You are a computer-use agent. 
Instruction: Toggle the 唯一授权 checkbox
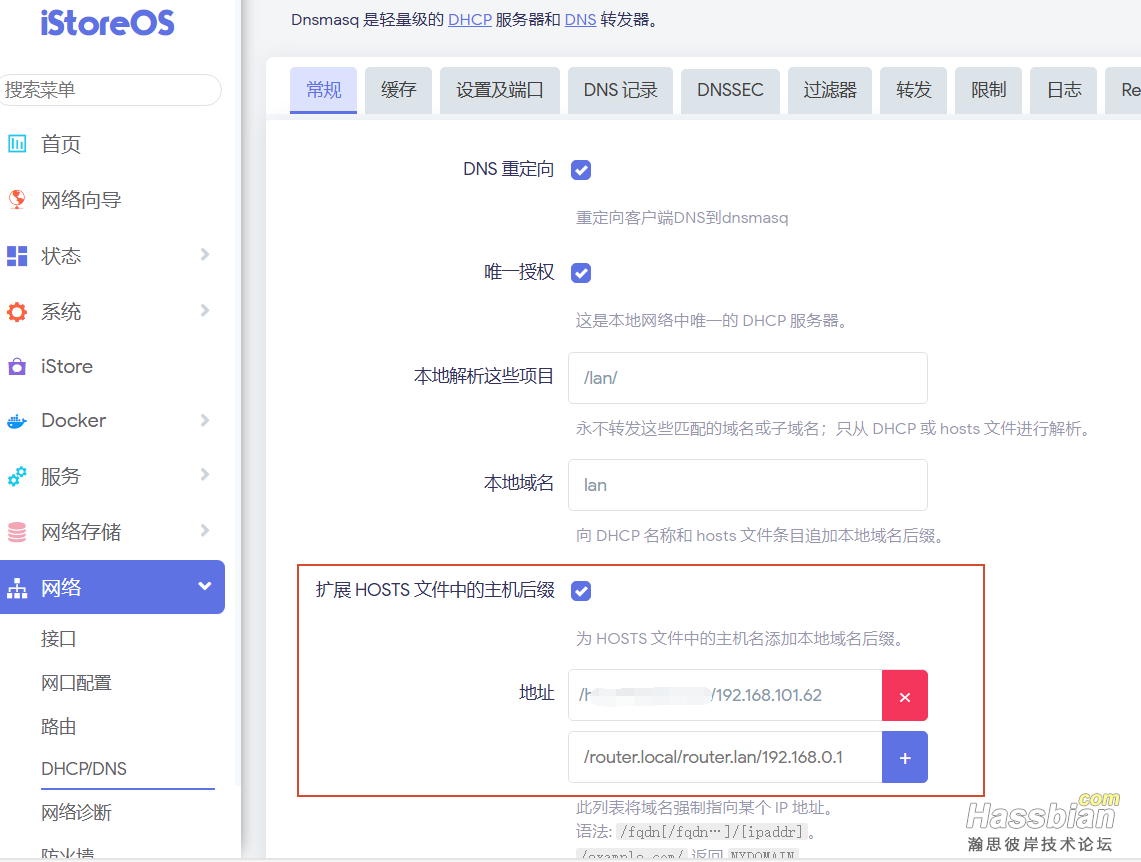581,273
